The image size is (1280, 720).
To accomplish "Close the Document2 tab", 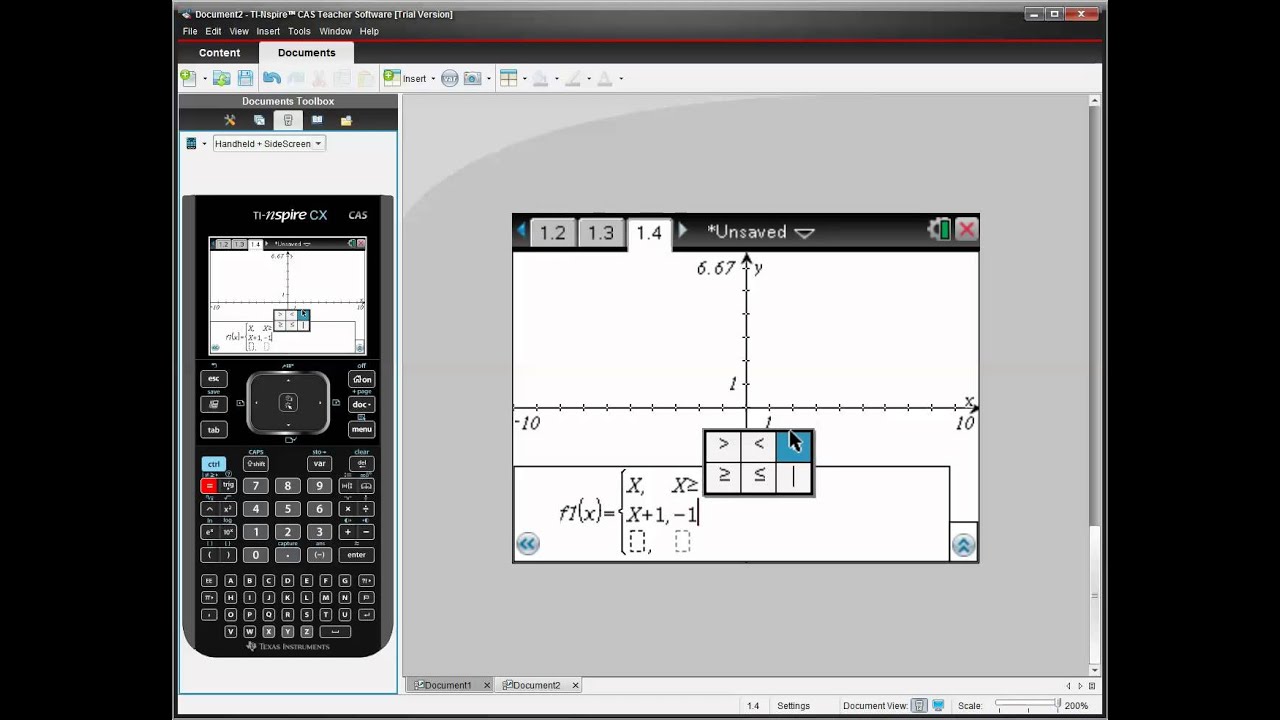I will [575, 685].
